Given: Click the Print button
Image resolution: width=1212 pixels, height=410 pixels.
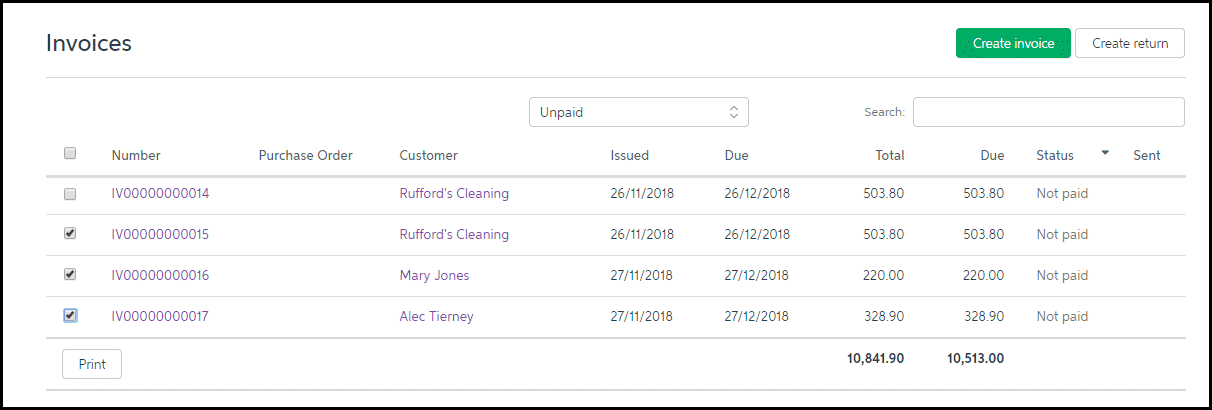Looking at the screenshot, I should [x=92, y=364].
